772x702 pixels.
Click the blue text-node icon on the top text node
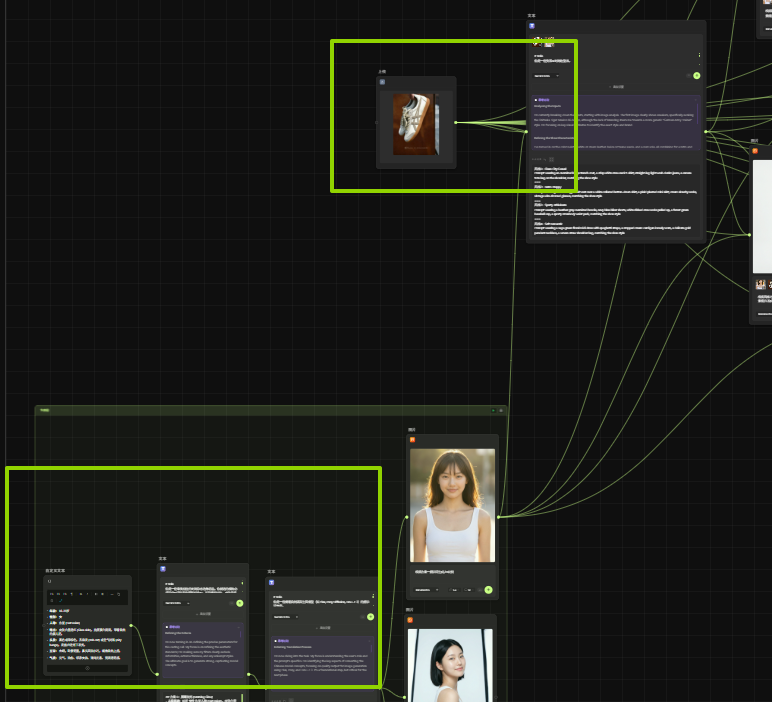[x=532, y=26]
